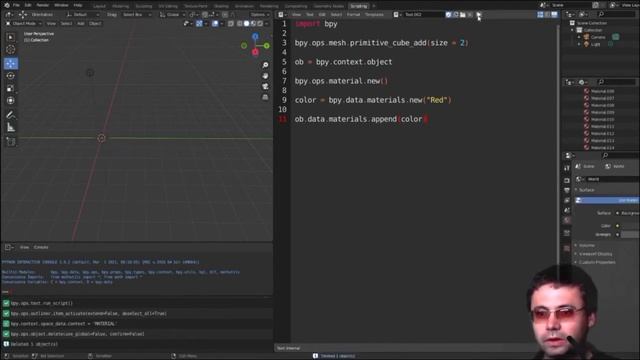Click the viewport pan hand icon
The width and height of the screenshot is (640, 360).
265,76
